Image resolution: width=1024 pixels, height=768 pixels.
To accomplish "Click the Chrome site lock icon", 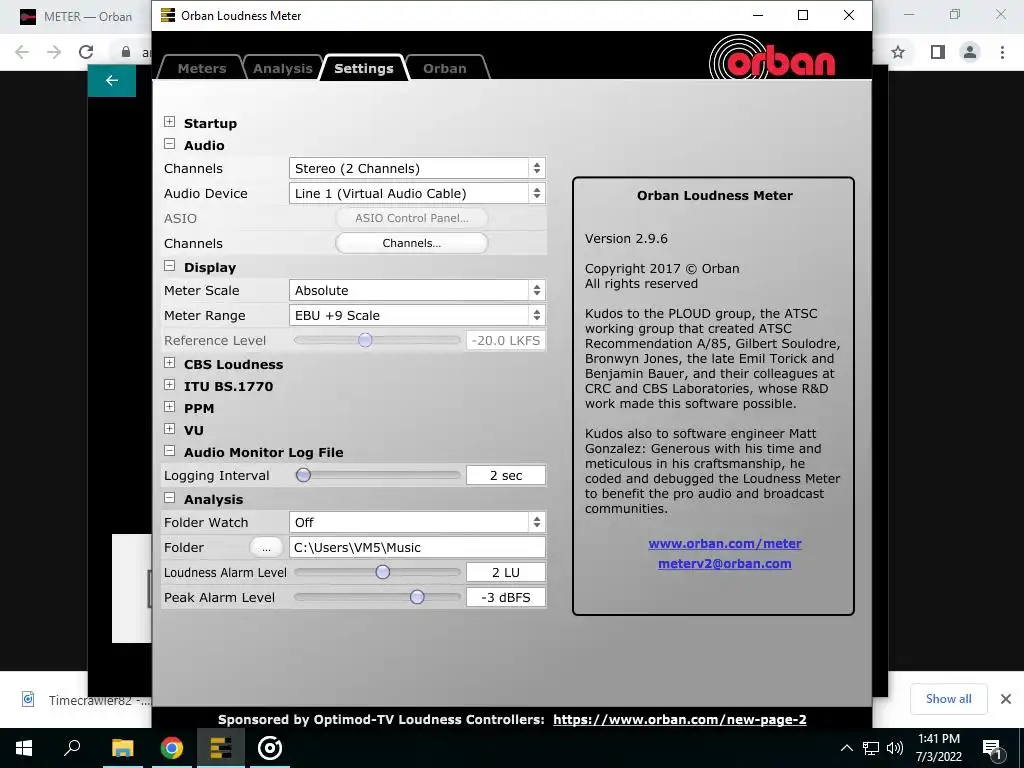I will point(126,52).
